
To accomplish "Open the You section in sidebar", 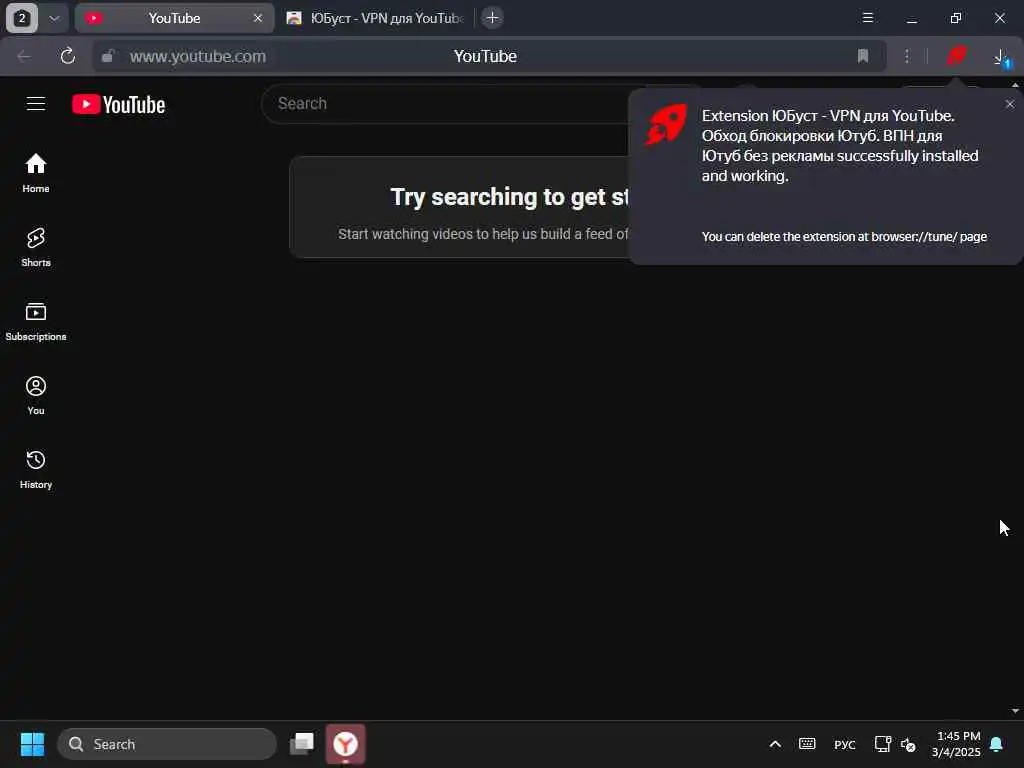I will tap(36, 396).
